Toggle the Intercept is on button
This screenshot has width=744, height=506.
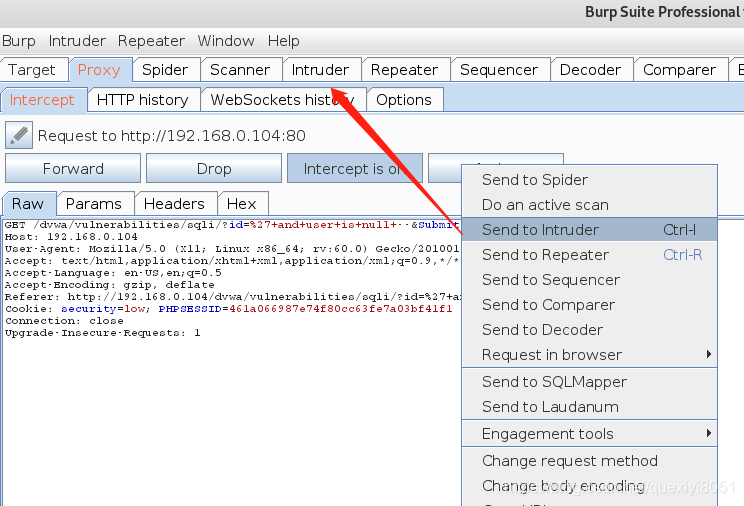[355, 169]
